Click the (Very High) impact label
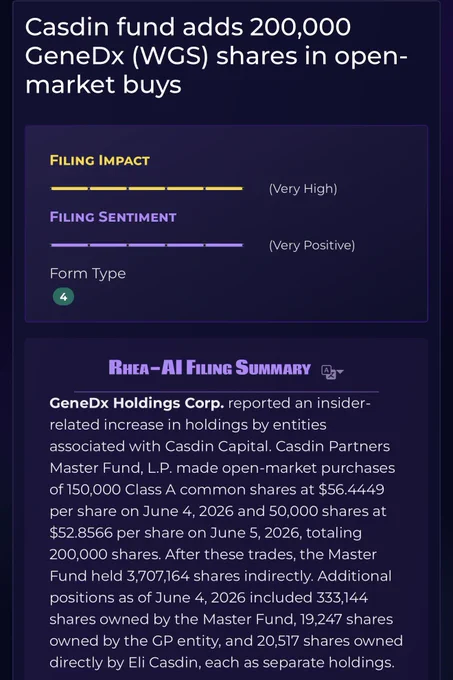This screenshot has height=680, width=453. pos(303,189)
